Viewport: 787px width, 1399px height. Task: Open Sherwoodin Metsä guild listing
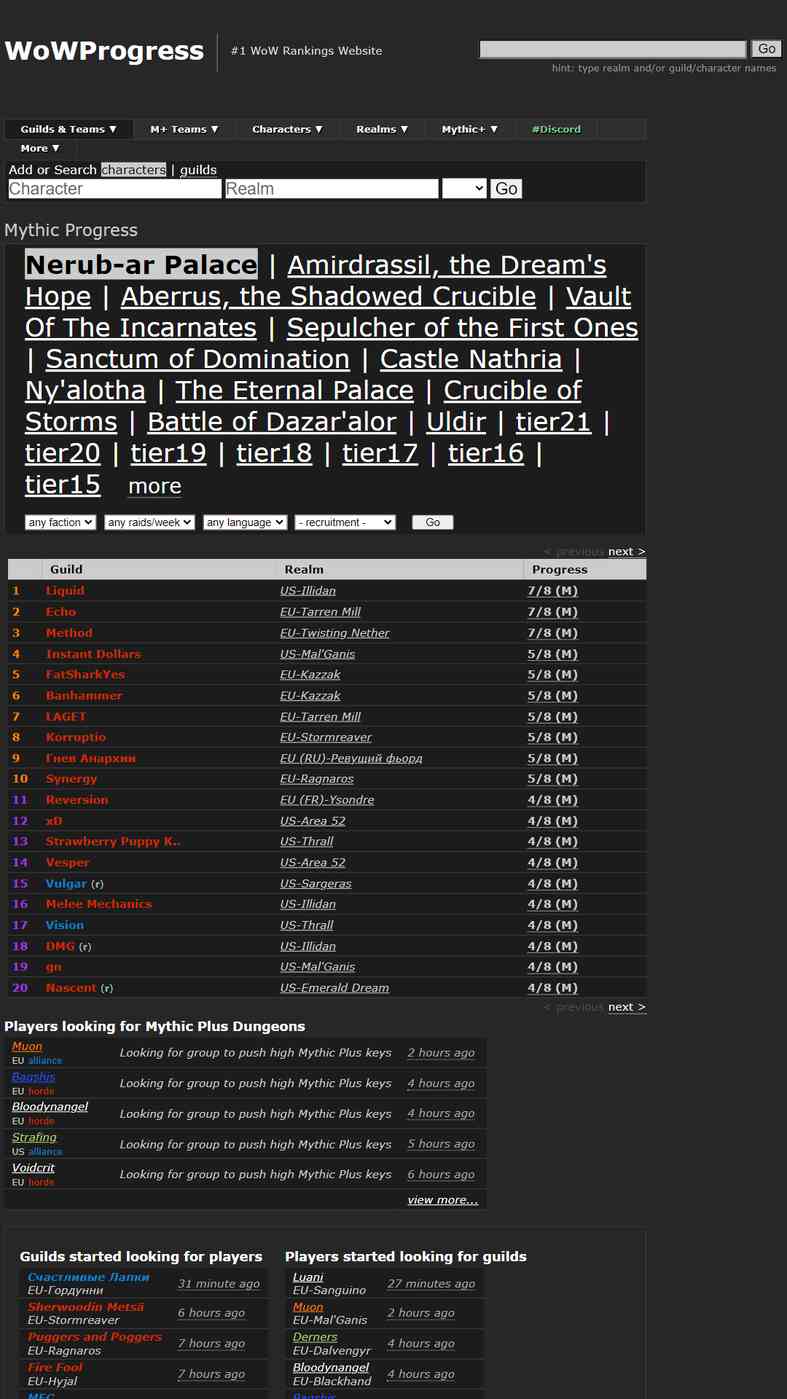(86, 1307)
